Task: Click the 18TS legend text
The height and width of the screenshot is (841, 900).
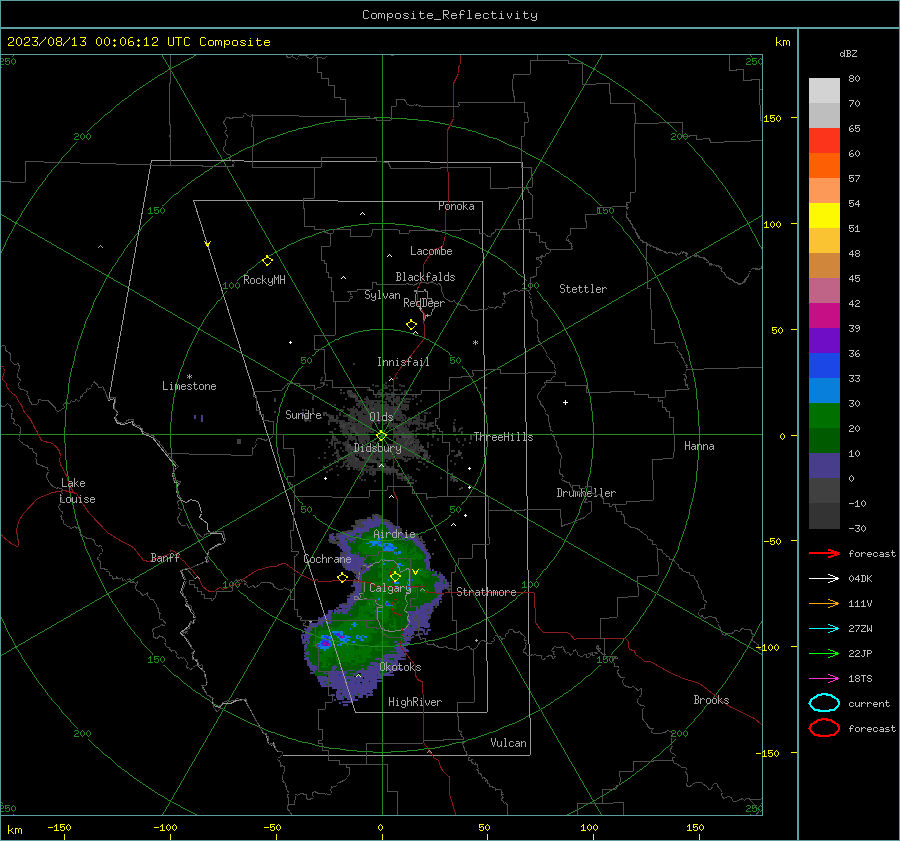Action: (x=860, y=679)
